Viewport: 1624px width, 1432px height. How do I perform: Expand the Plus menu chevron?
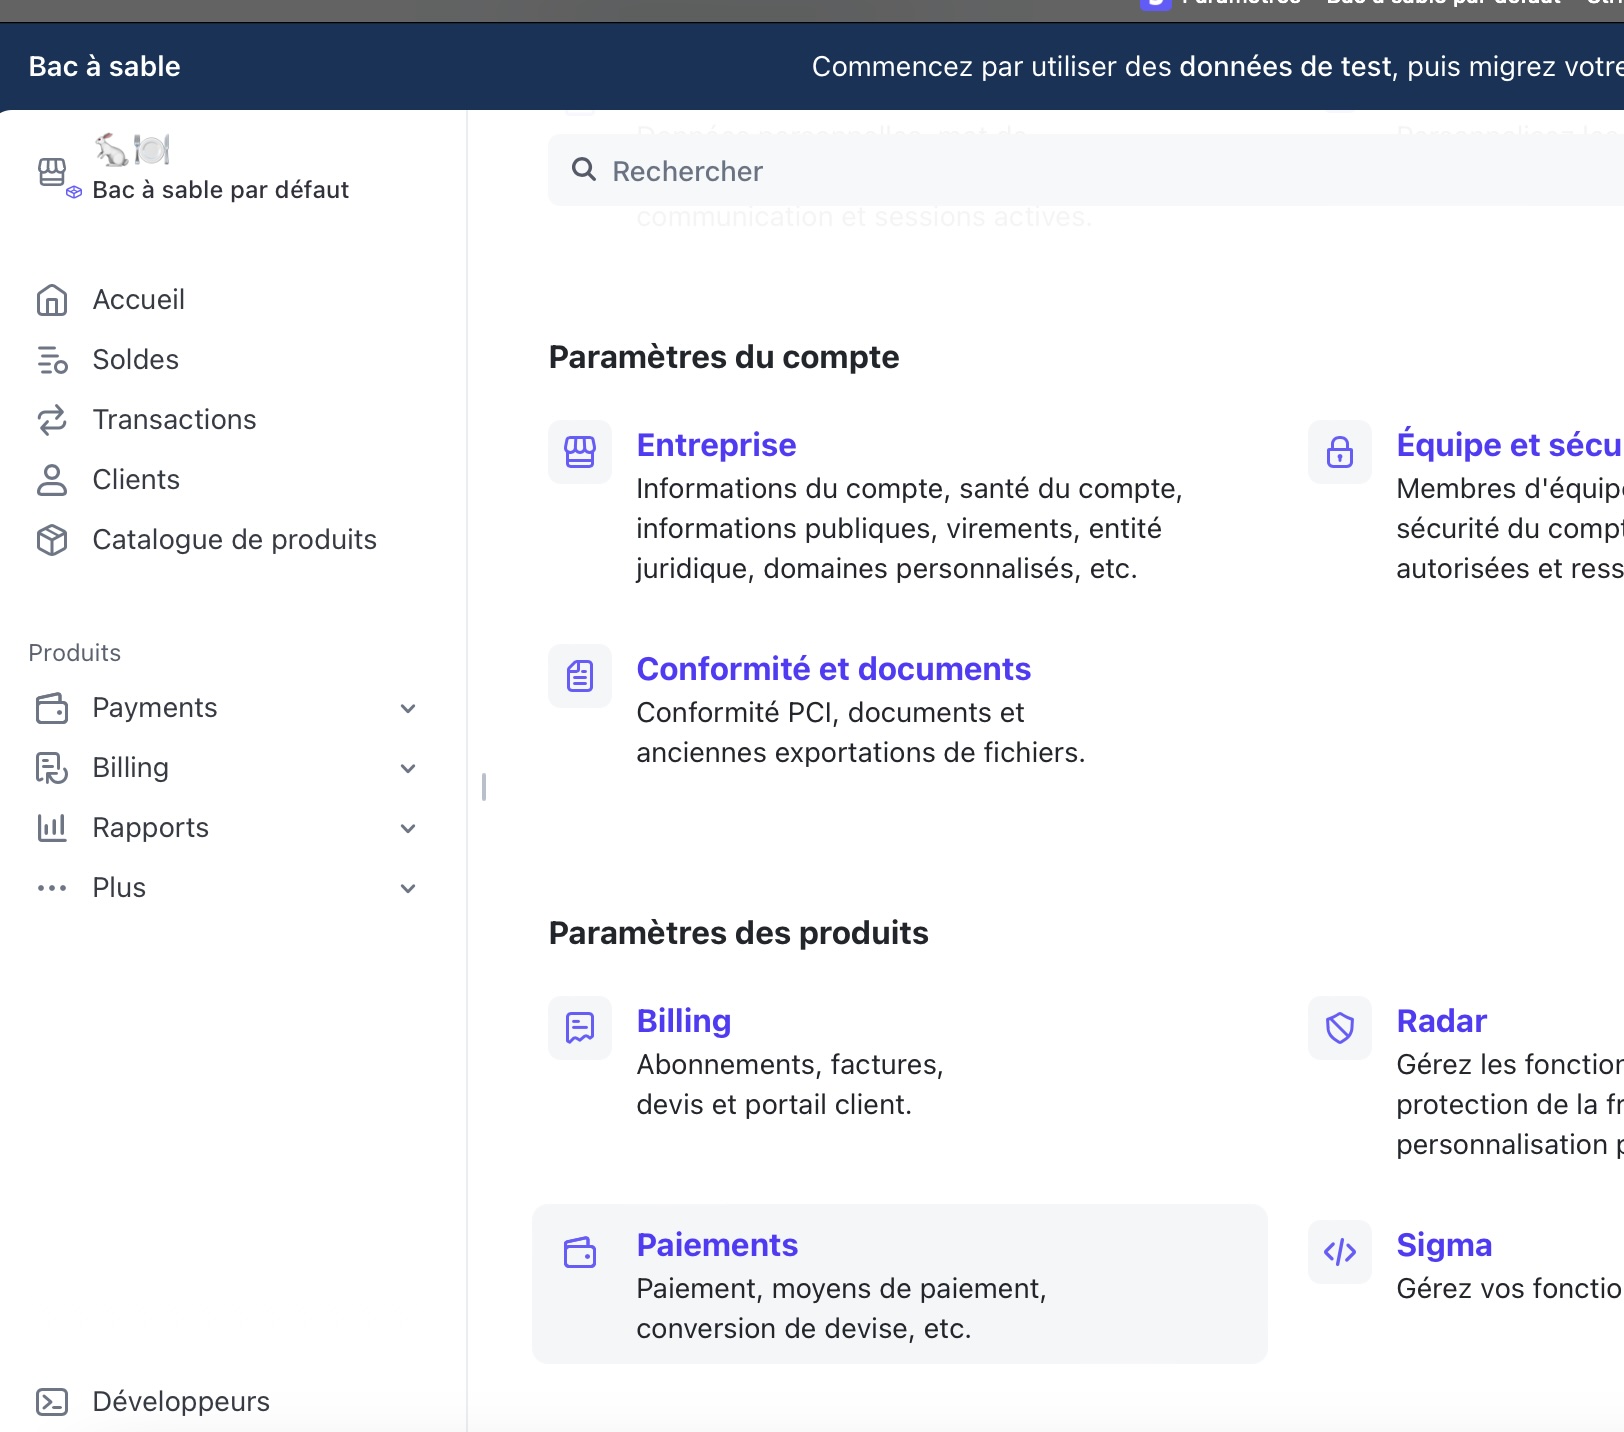click(408, 888)
